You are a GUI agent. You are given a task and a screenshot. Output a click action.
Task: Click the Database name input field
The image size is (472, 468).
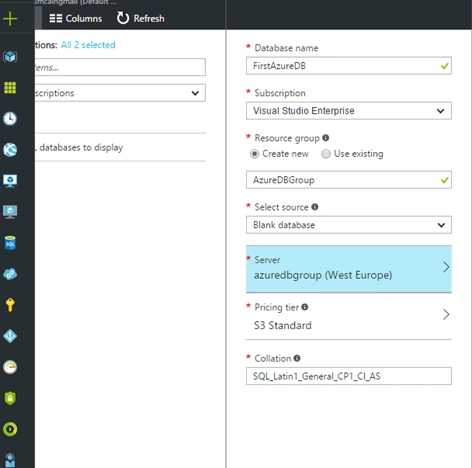(349, 66)
